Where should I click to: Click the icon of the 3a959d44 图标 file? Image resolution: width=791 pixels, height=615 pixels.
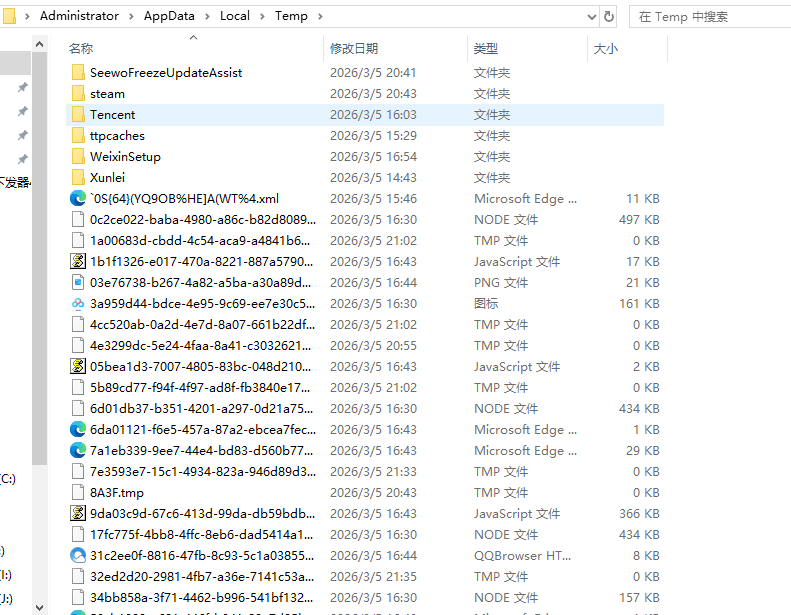coord(78,304)
